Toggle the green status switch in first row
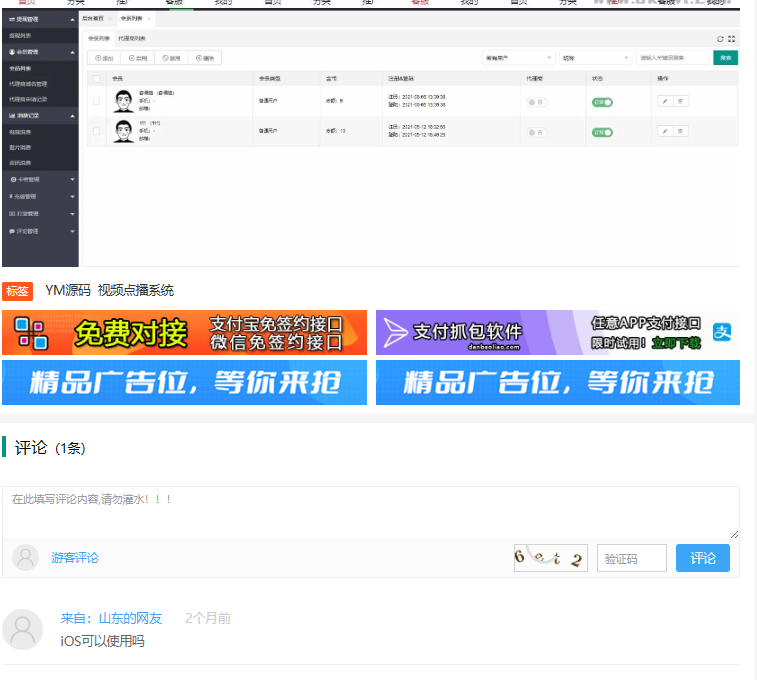 602,102
